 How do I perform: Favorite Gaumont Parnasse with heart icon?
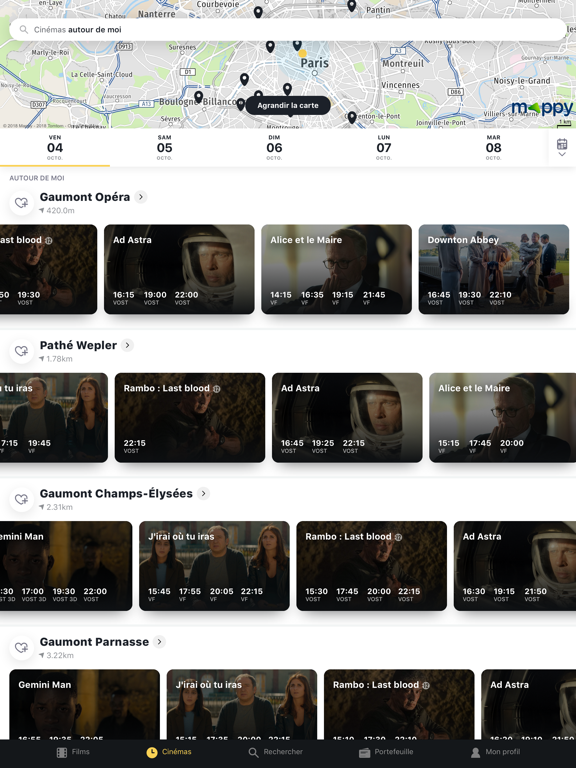click(22, 648)
